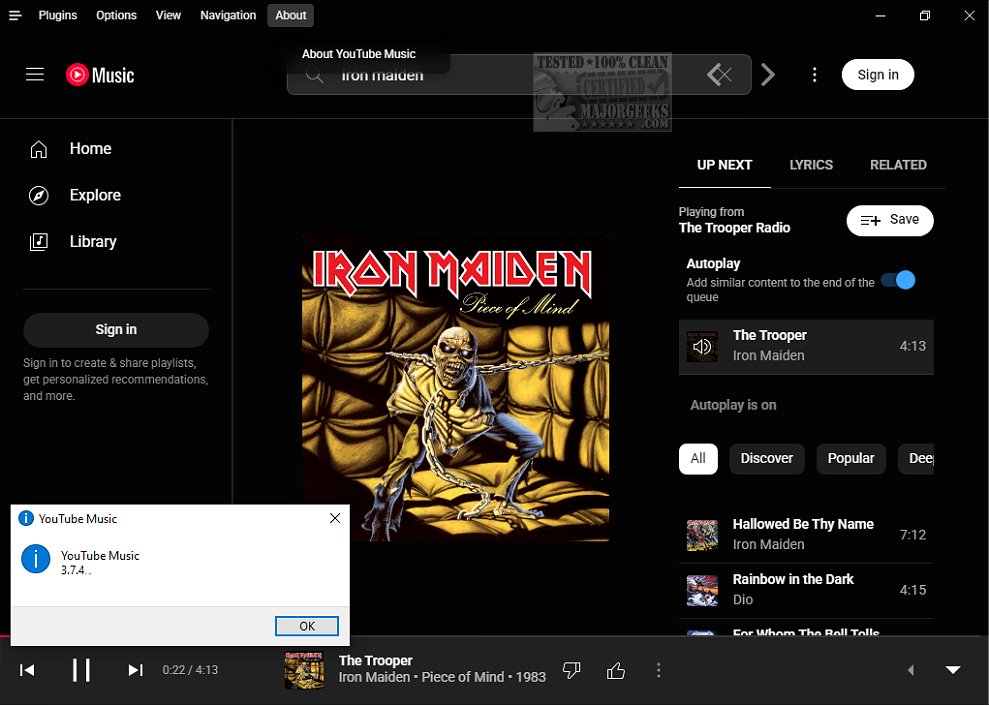This screenshot has width=989, height=706.
Task: Go forward with the right chevron arrow
Action: point(768,74)
